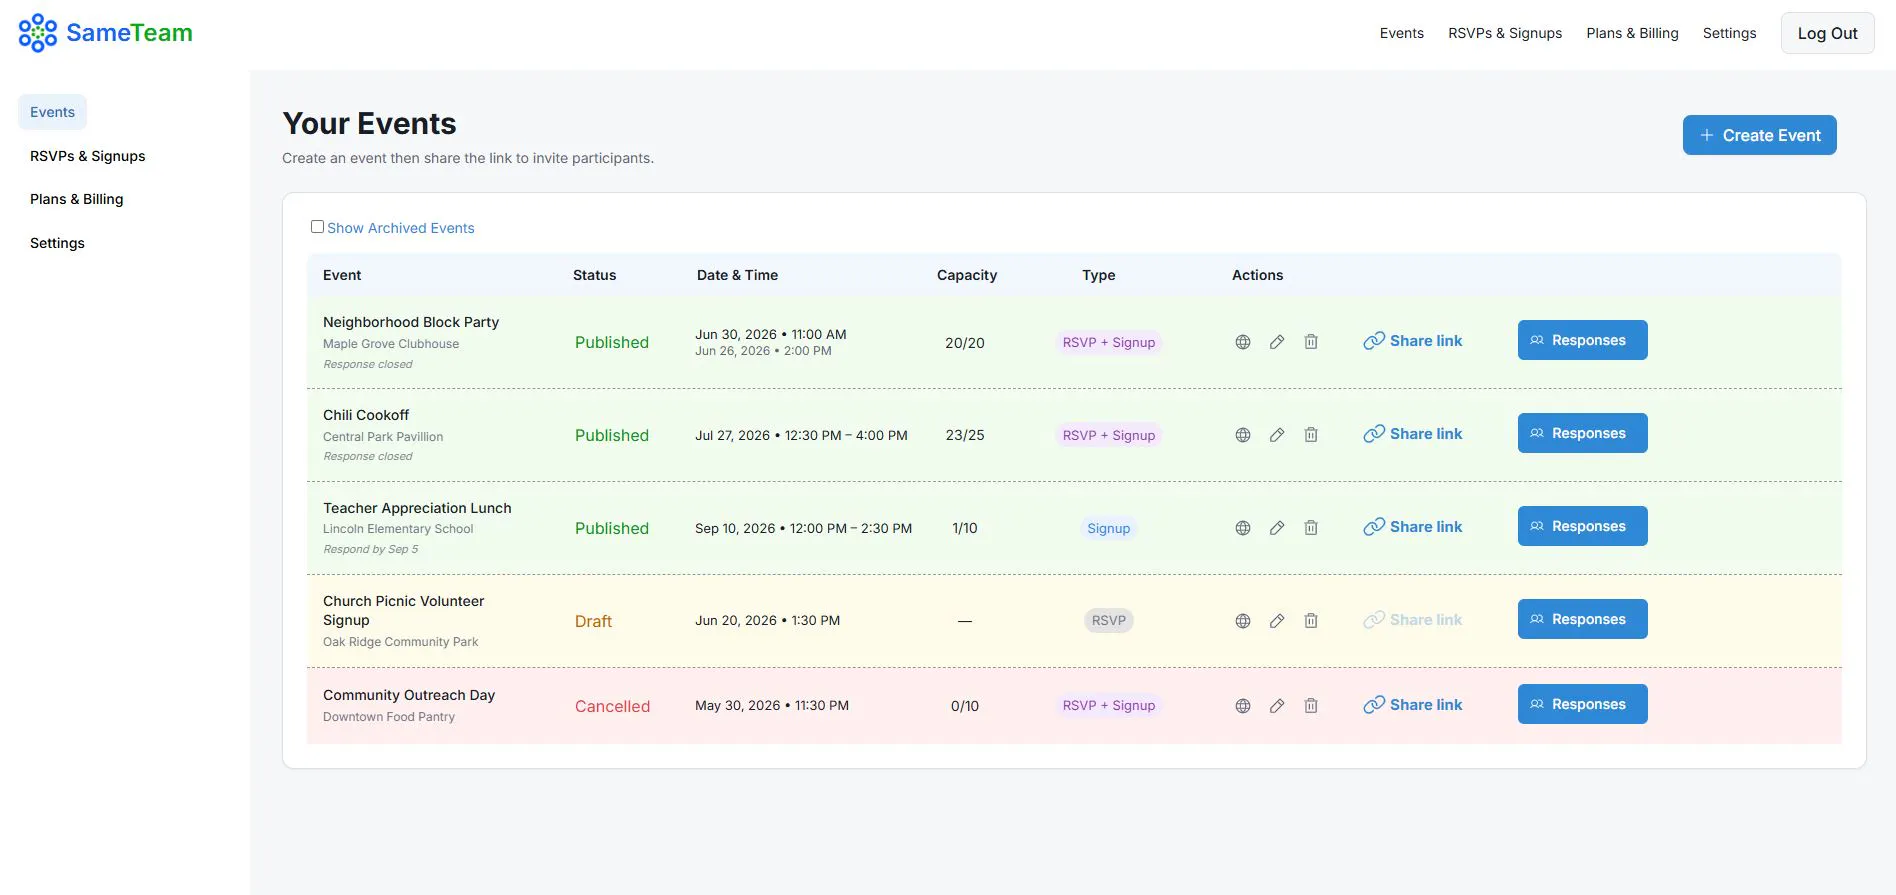
Task: Copy Share link for Community Outreach Day
Action: (1412, 705)
